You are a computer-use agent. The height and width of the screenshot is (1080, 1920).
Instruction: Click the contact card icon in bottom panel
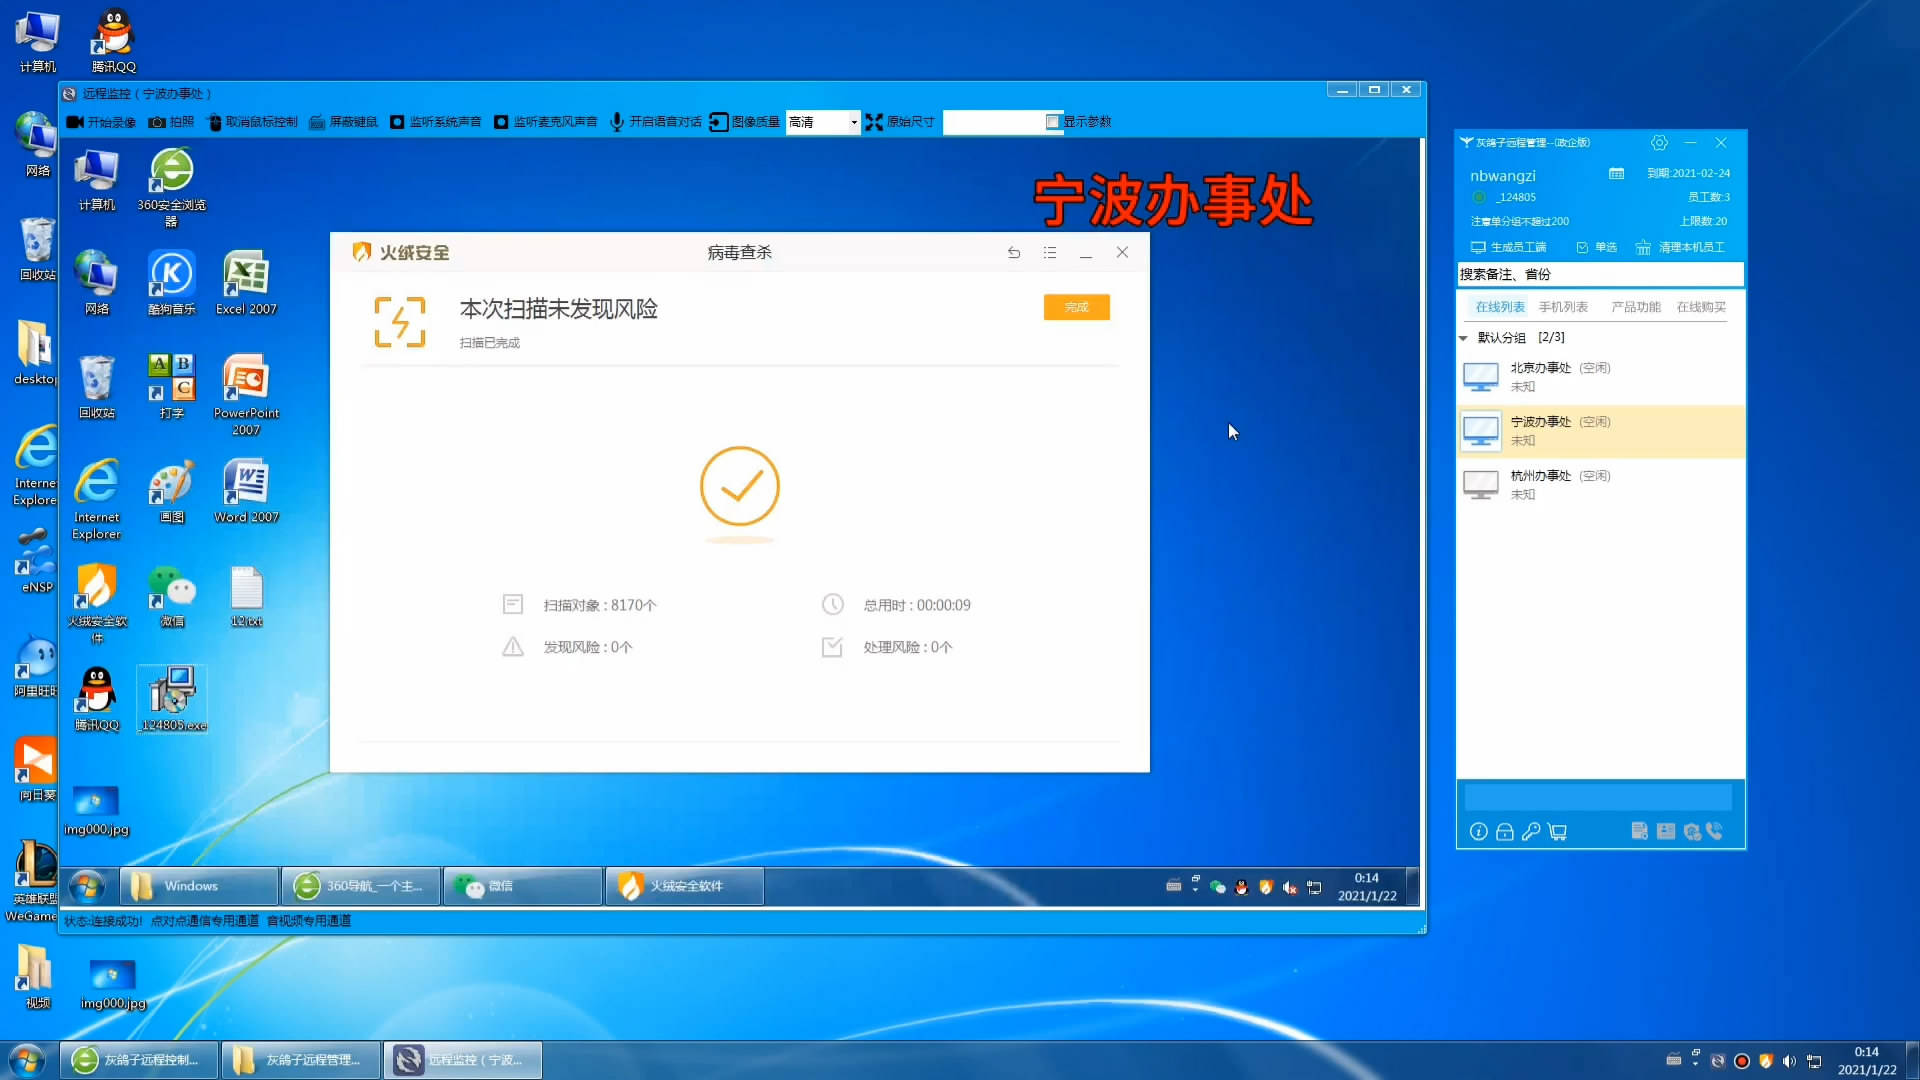[1666, 831]
